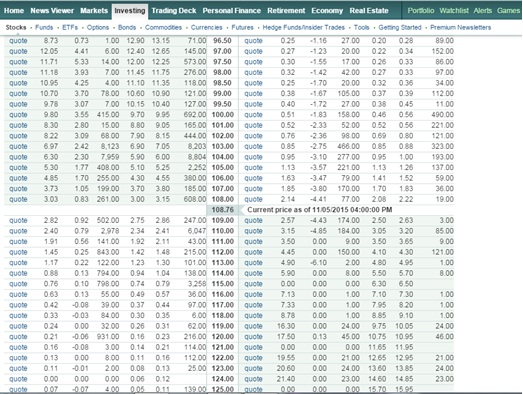The image size is (523, 394).
Task: Select strike price 100.00 cell
Action: coord(222,115)
